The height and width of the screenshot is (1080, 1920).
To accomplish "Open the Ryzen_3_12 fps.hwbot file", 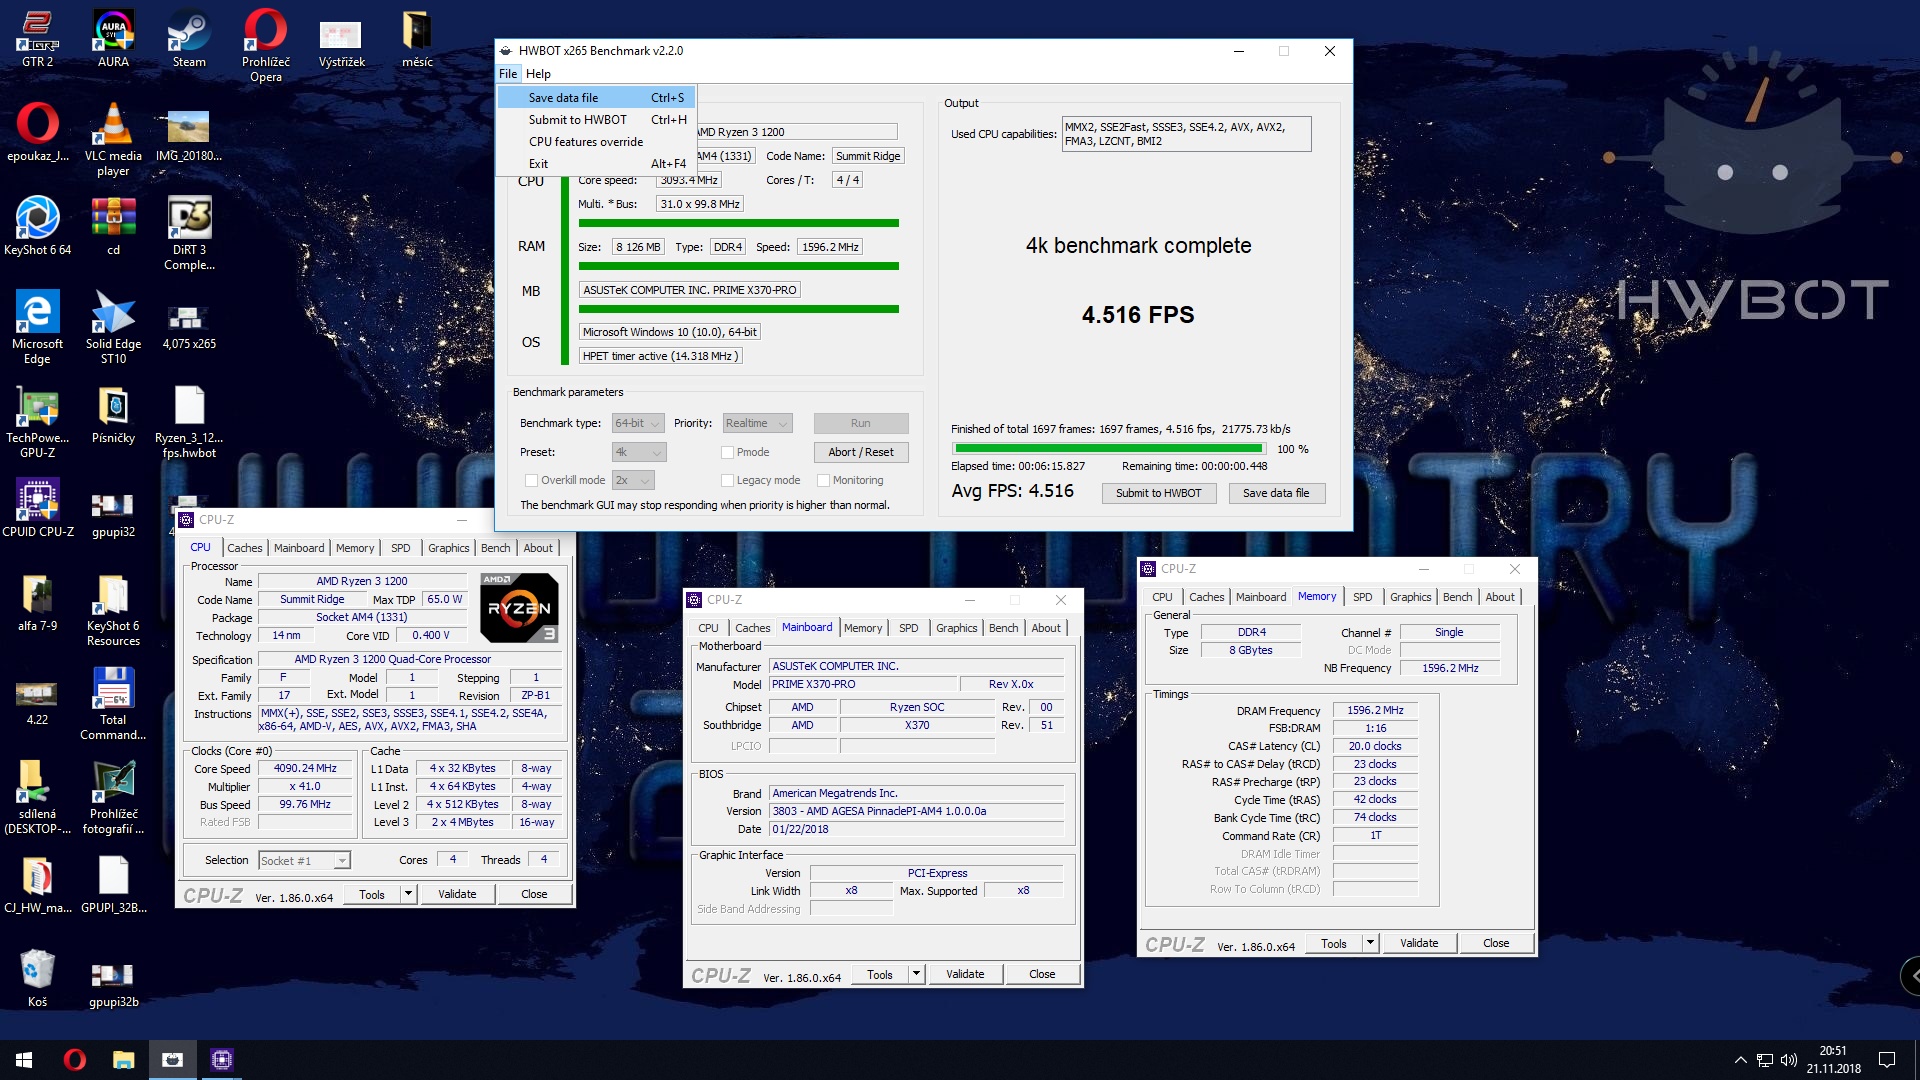I will click(189, 422).
